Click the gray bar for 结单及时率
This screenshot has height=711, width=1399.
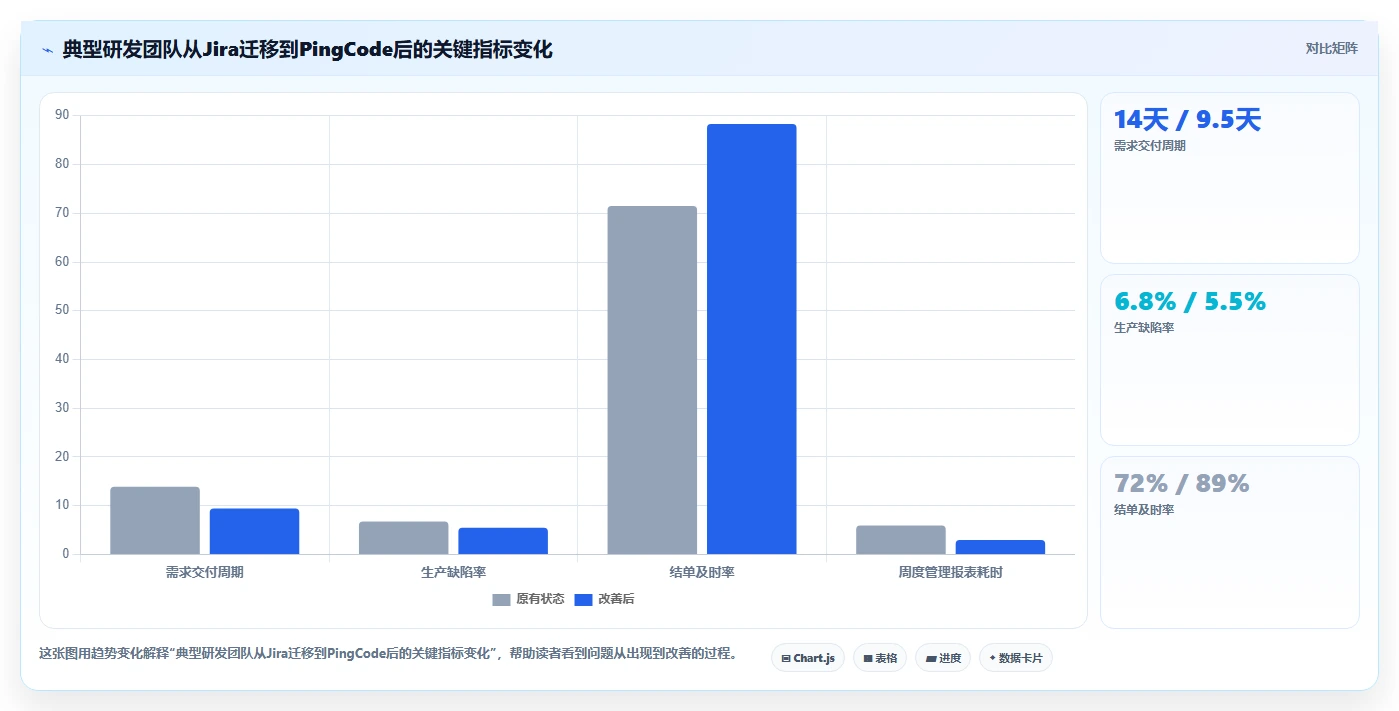652,380
